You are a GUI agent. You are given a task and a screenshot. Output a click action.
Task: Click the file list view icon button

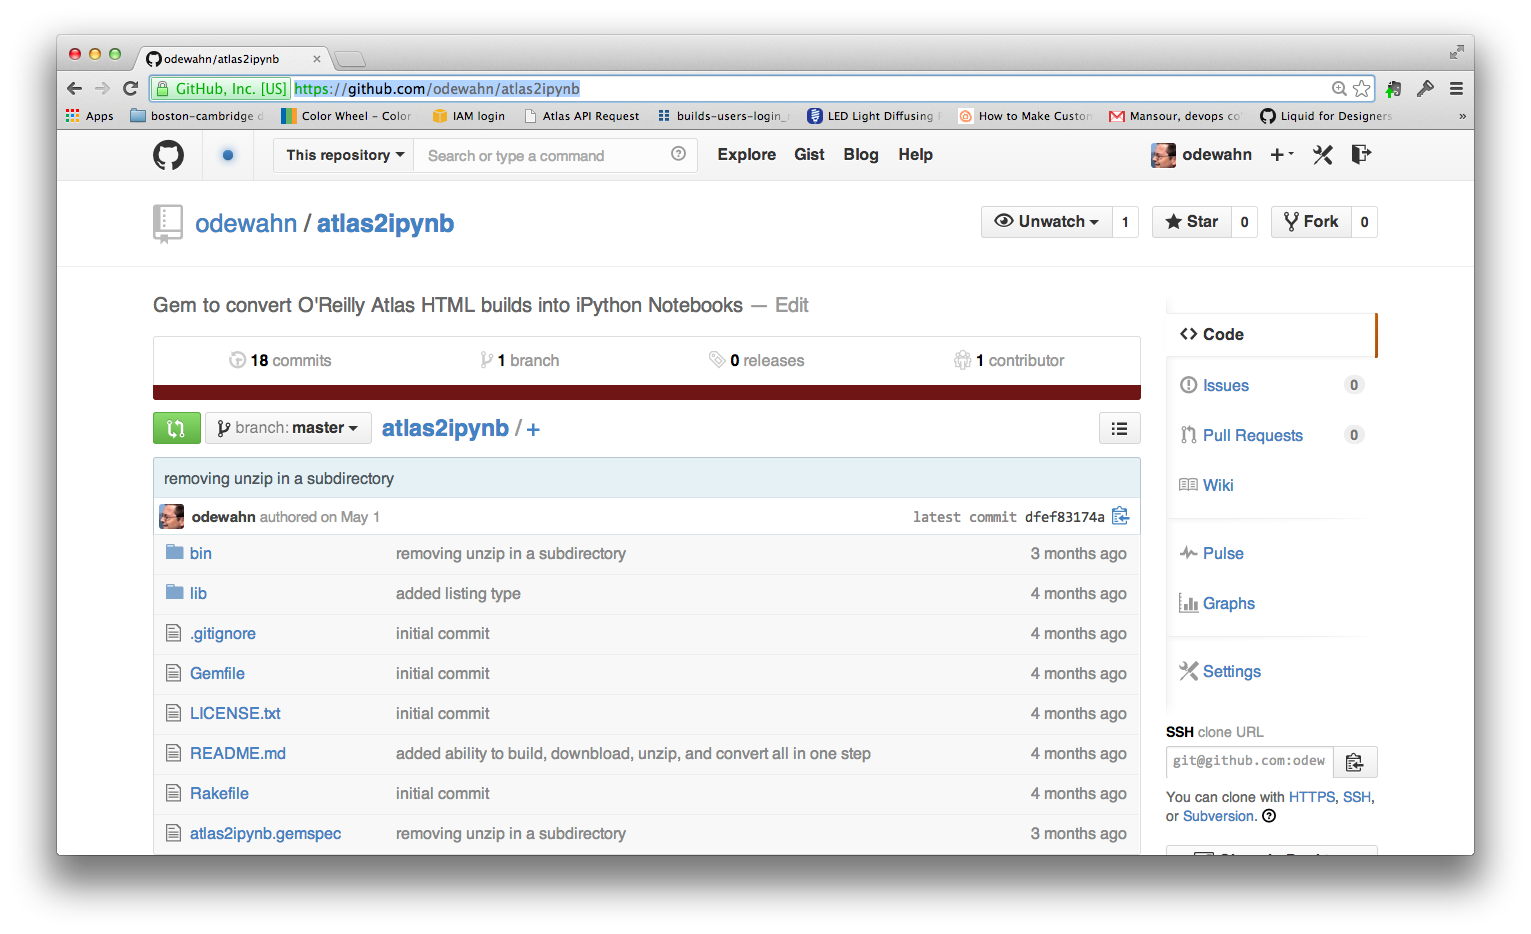point(1119,428)
